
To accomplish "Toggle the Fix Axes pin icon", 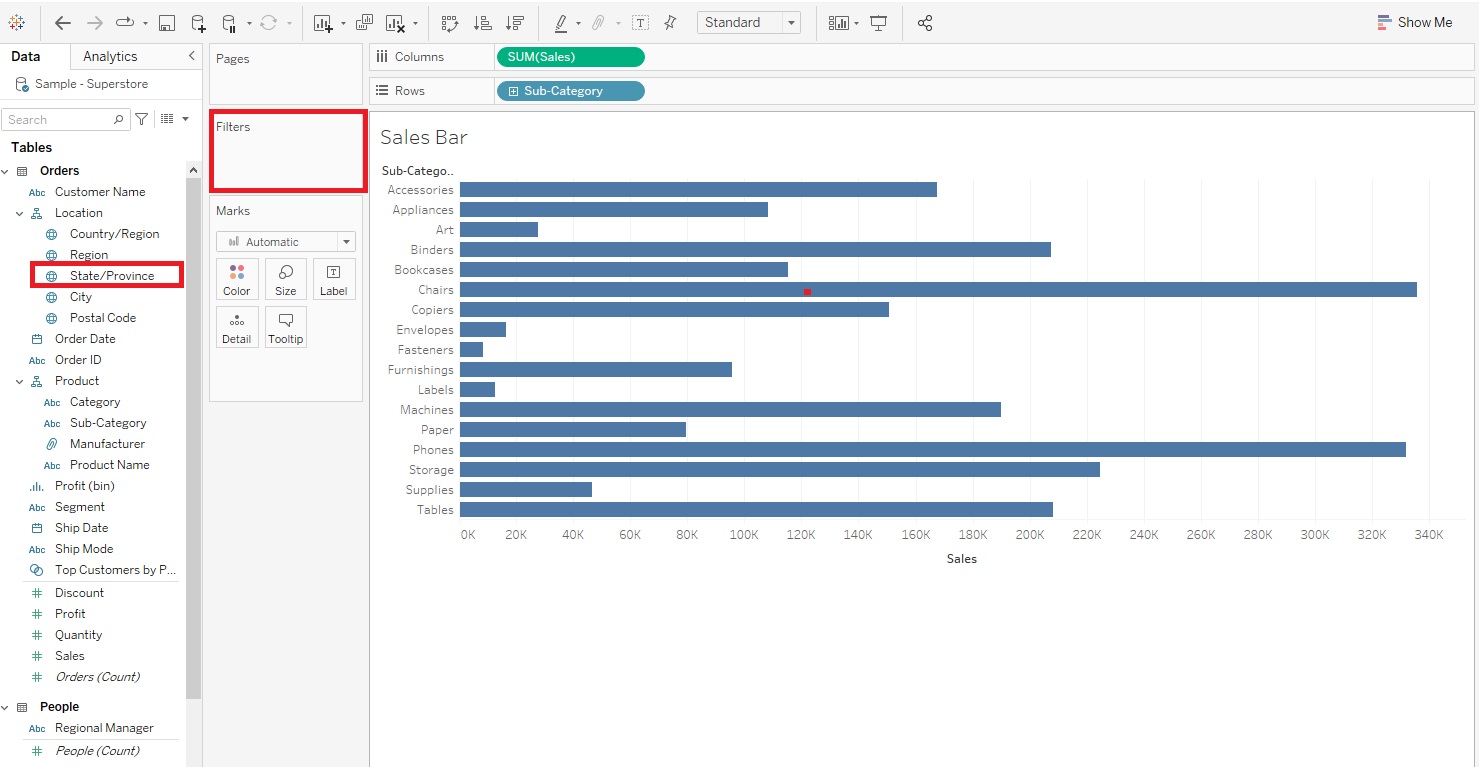I will [670, 22].
